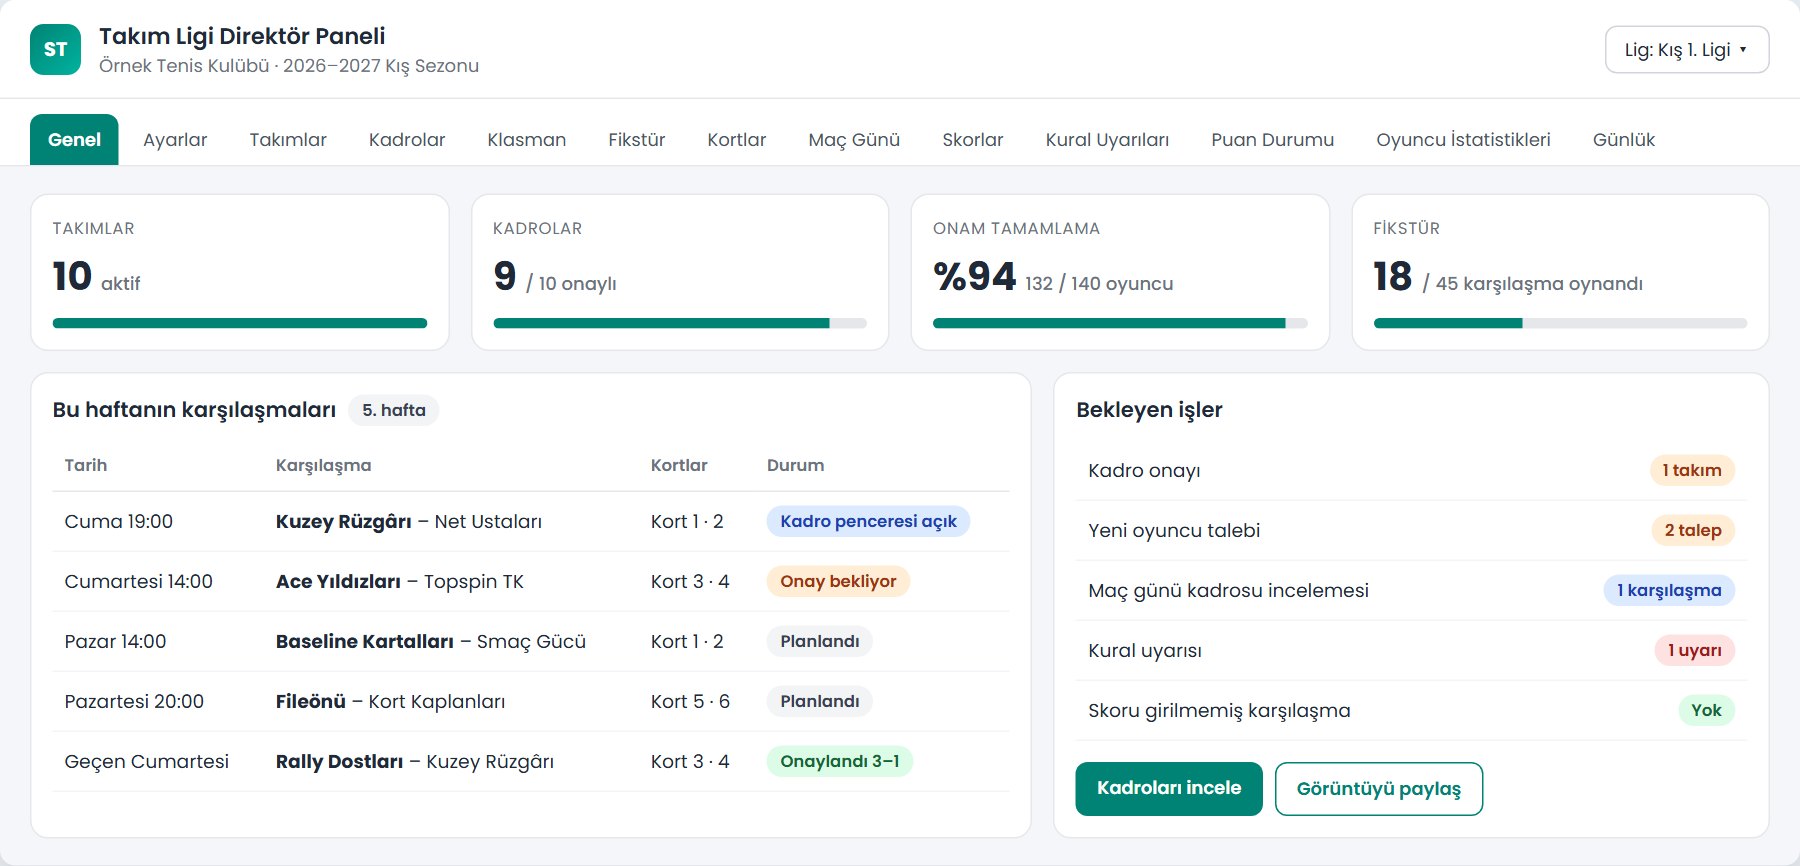This screenshot has width=1800, height=866.
Task: Open the Günlük tab
Action: 1624,140
